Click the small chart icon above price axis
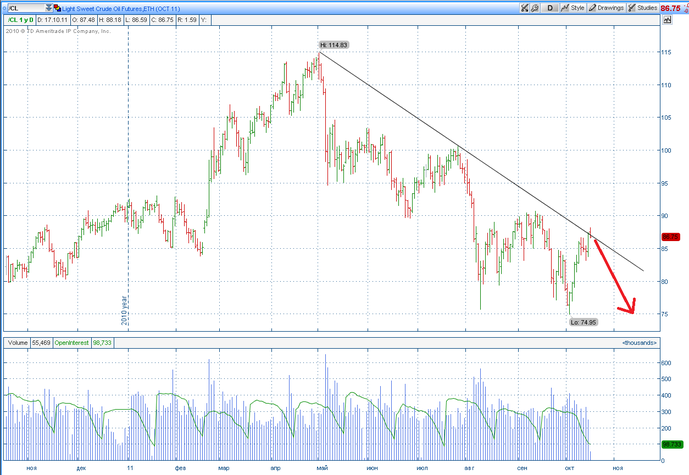The height and width of the screenshot is (475, 689). click(667, 20)
